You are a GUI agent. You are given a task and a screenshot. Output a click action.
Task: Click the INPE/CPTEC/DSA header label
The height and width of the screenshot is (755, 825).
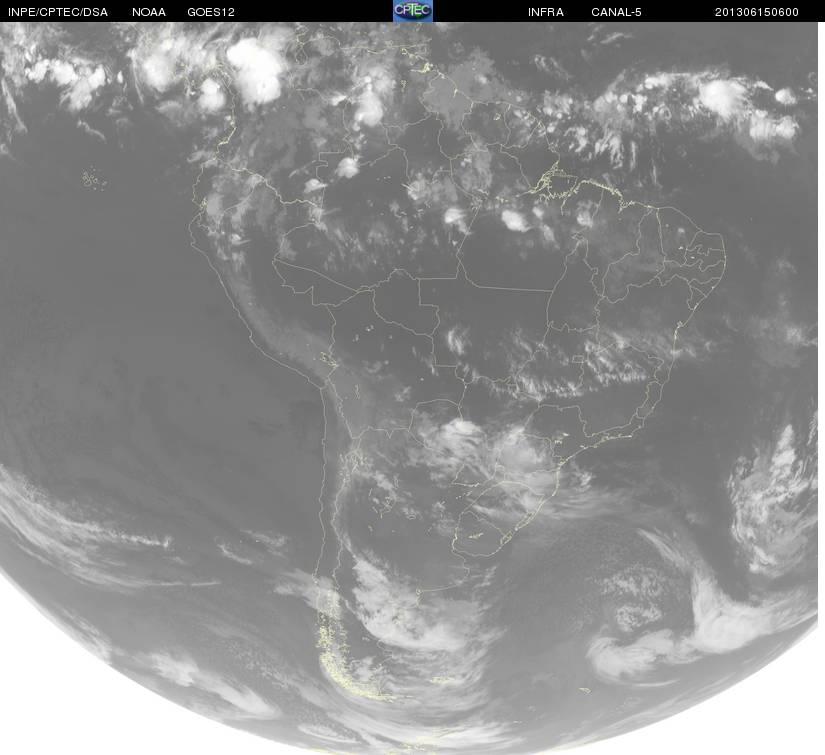pyautogui.click(x=58, y=12)
